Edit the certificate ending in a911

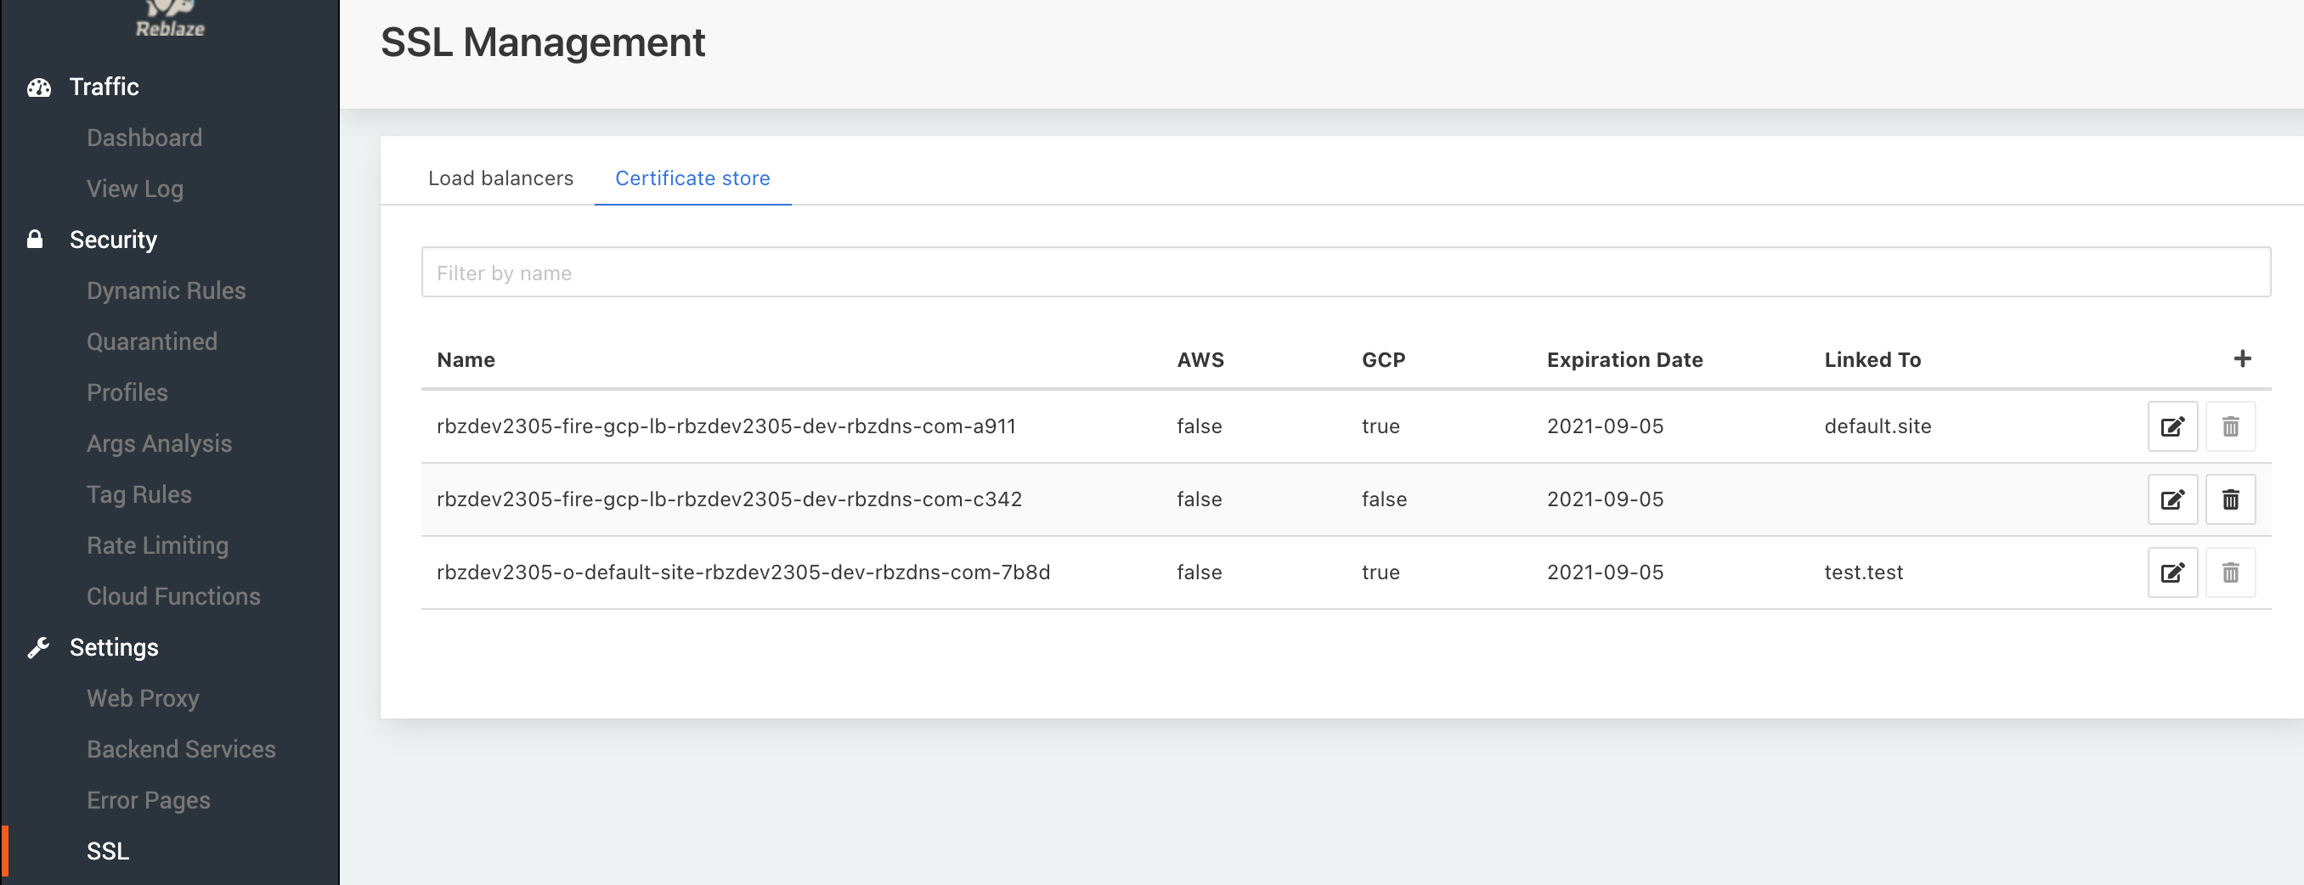2172,427
